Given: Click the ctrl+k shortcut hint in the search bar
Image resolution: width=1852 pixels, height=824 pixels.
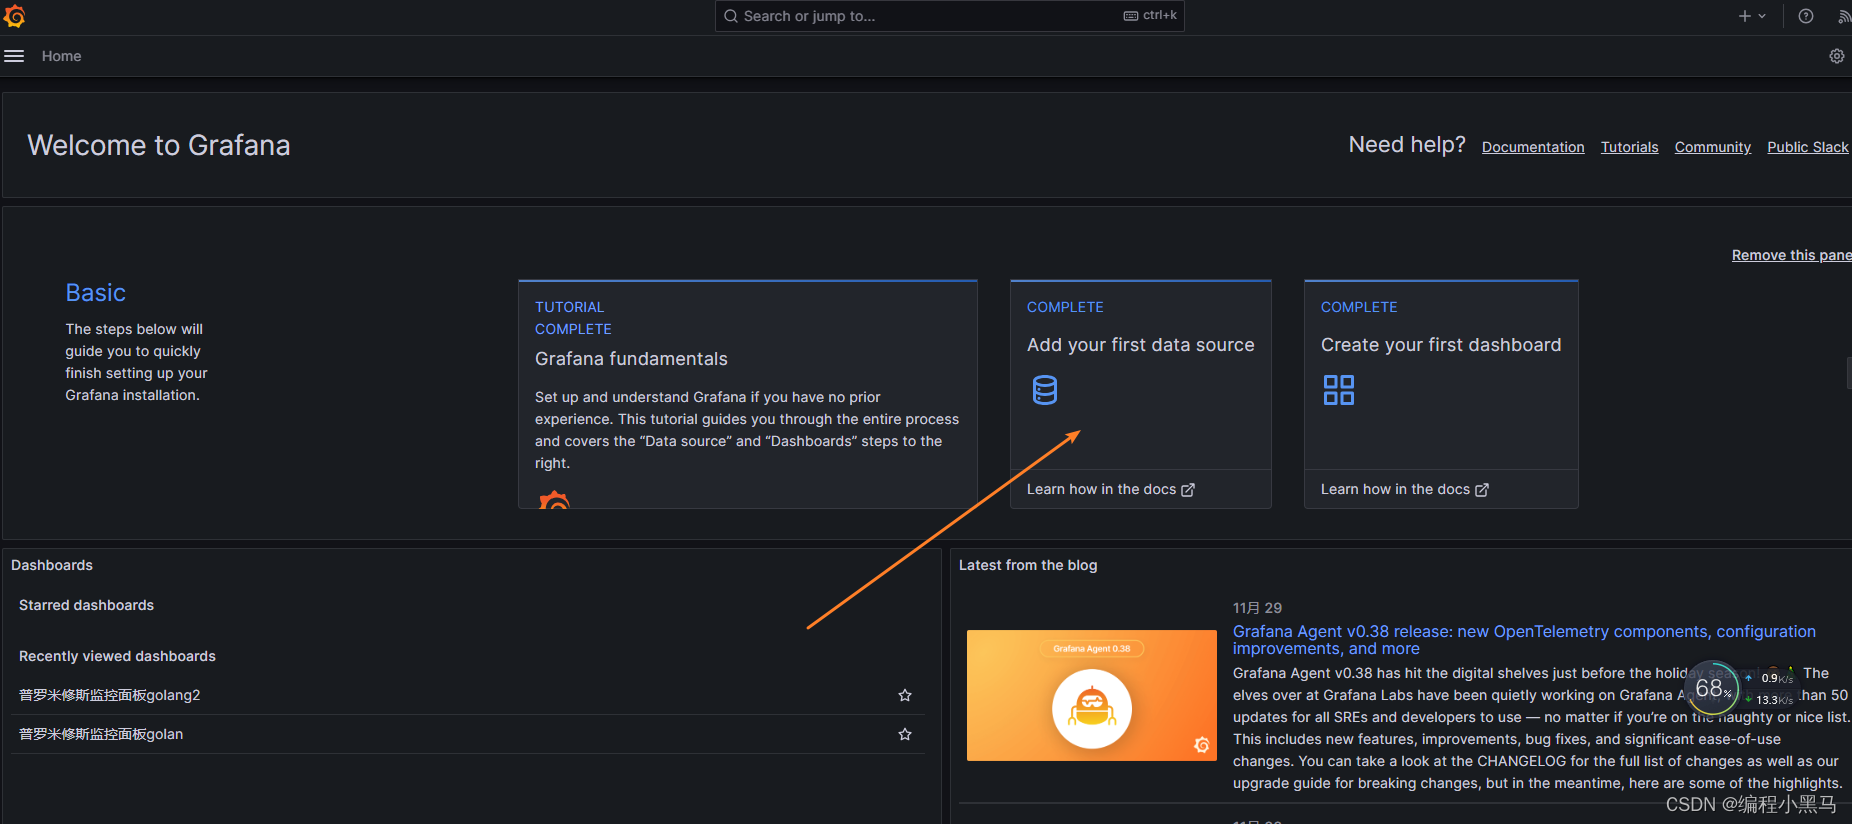Looking at the screenshot, I should pyautogui.click(x=1151, y=16).
